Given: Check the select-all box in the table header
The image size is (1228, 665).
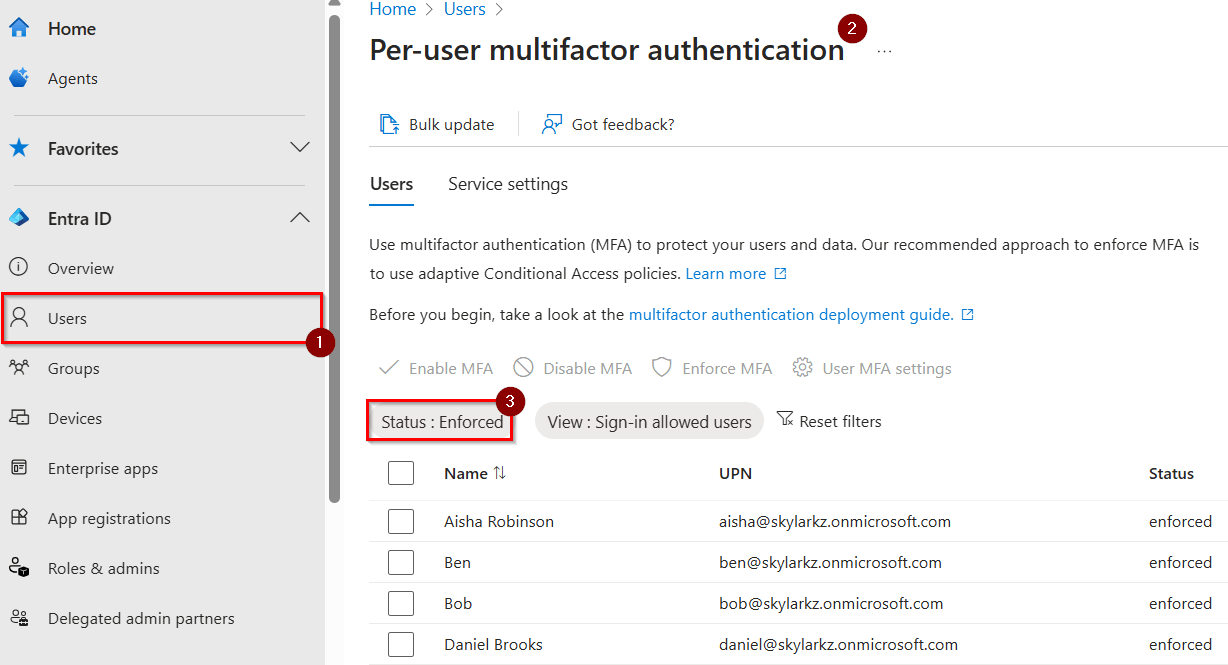Looking at the screenshot, I should point(400,472).
